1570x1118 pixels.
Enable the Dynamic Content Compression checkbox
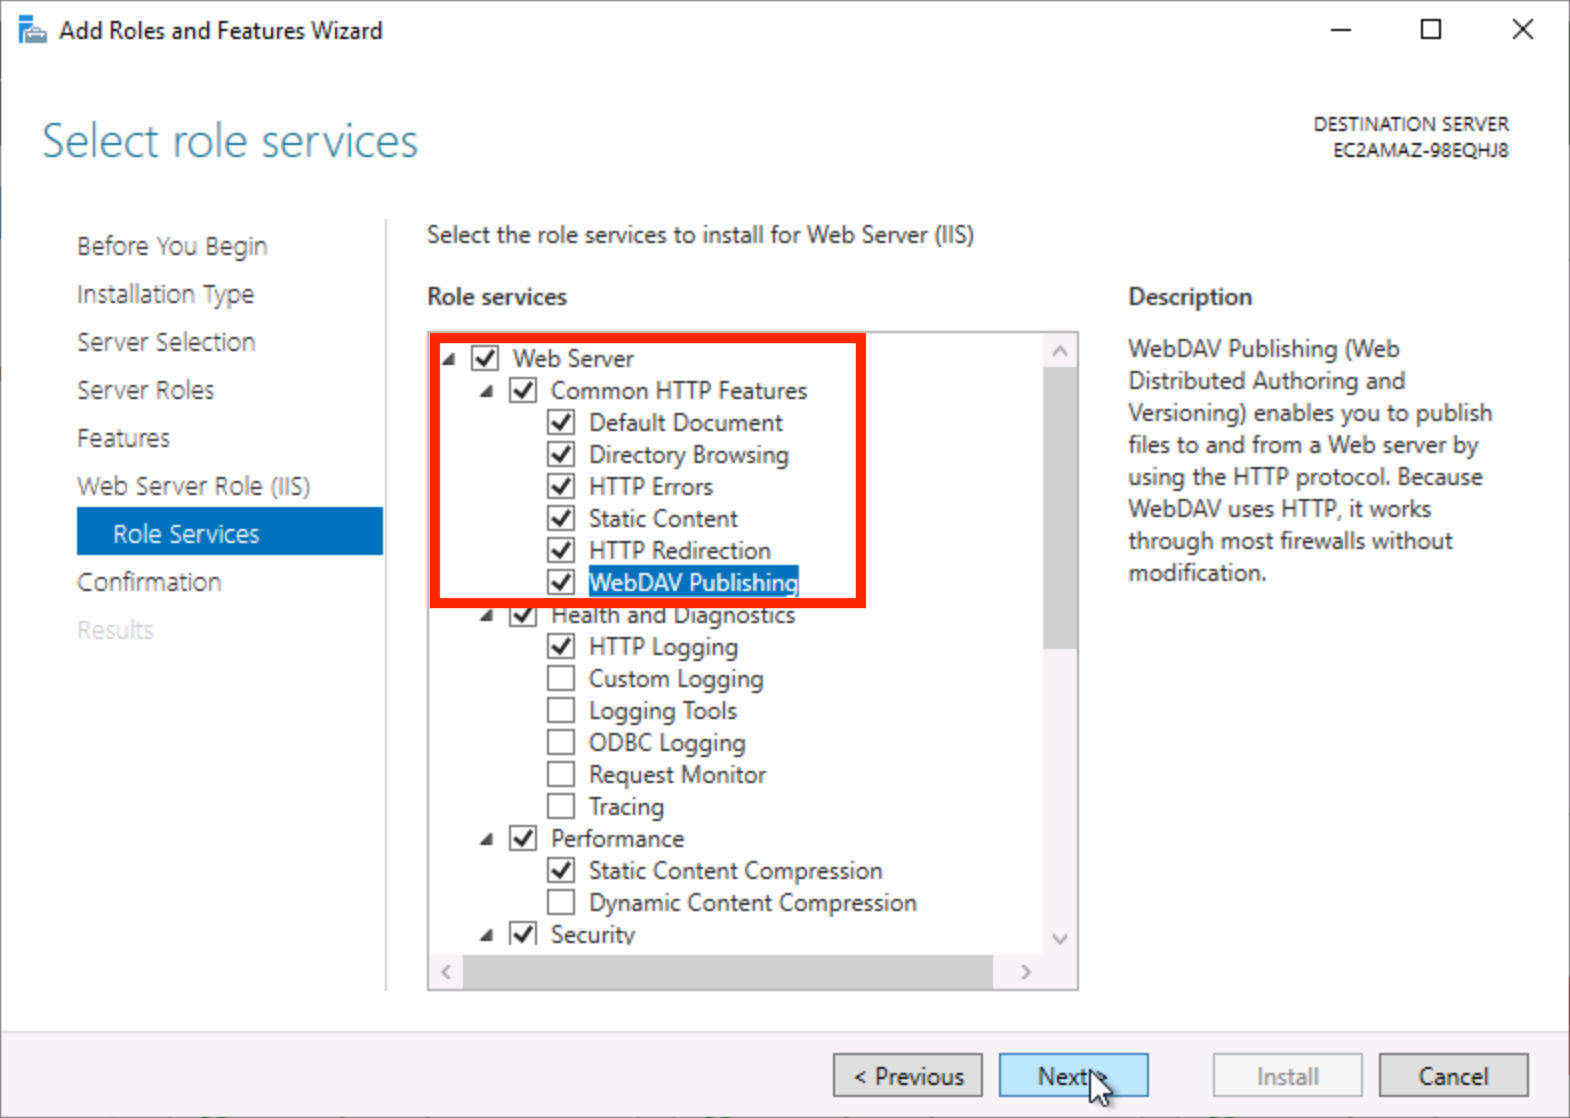[x=561, y=902]
